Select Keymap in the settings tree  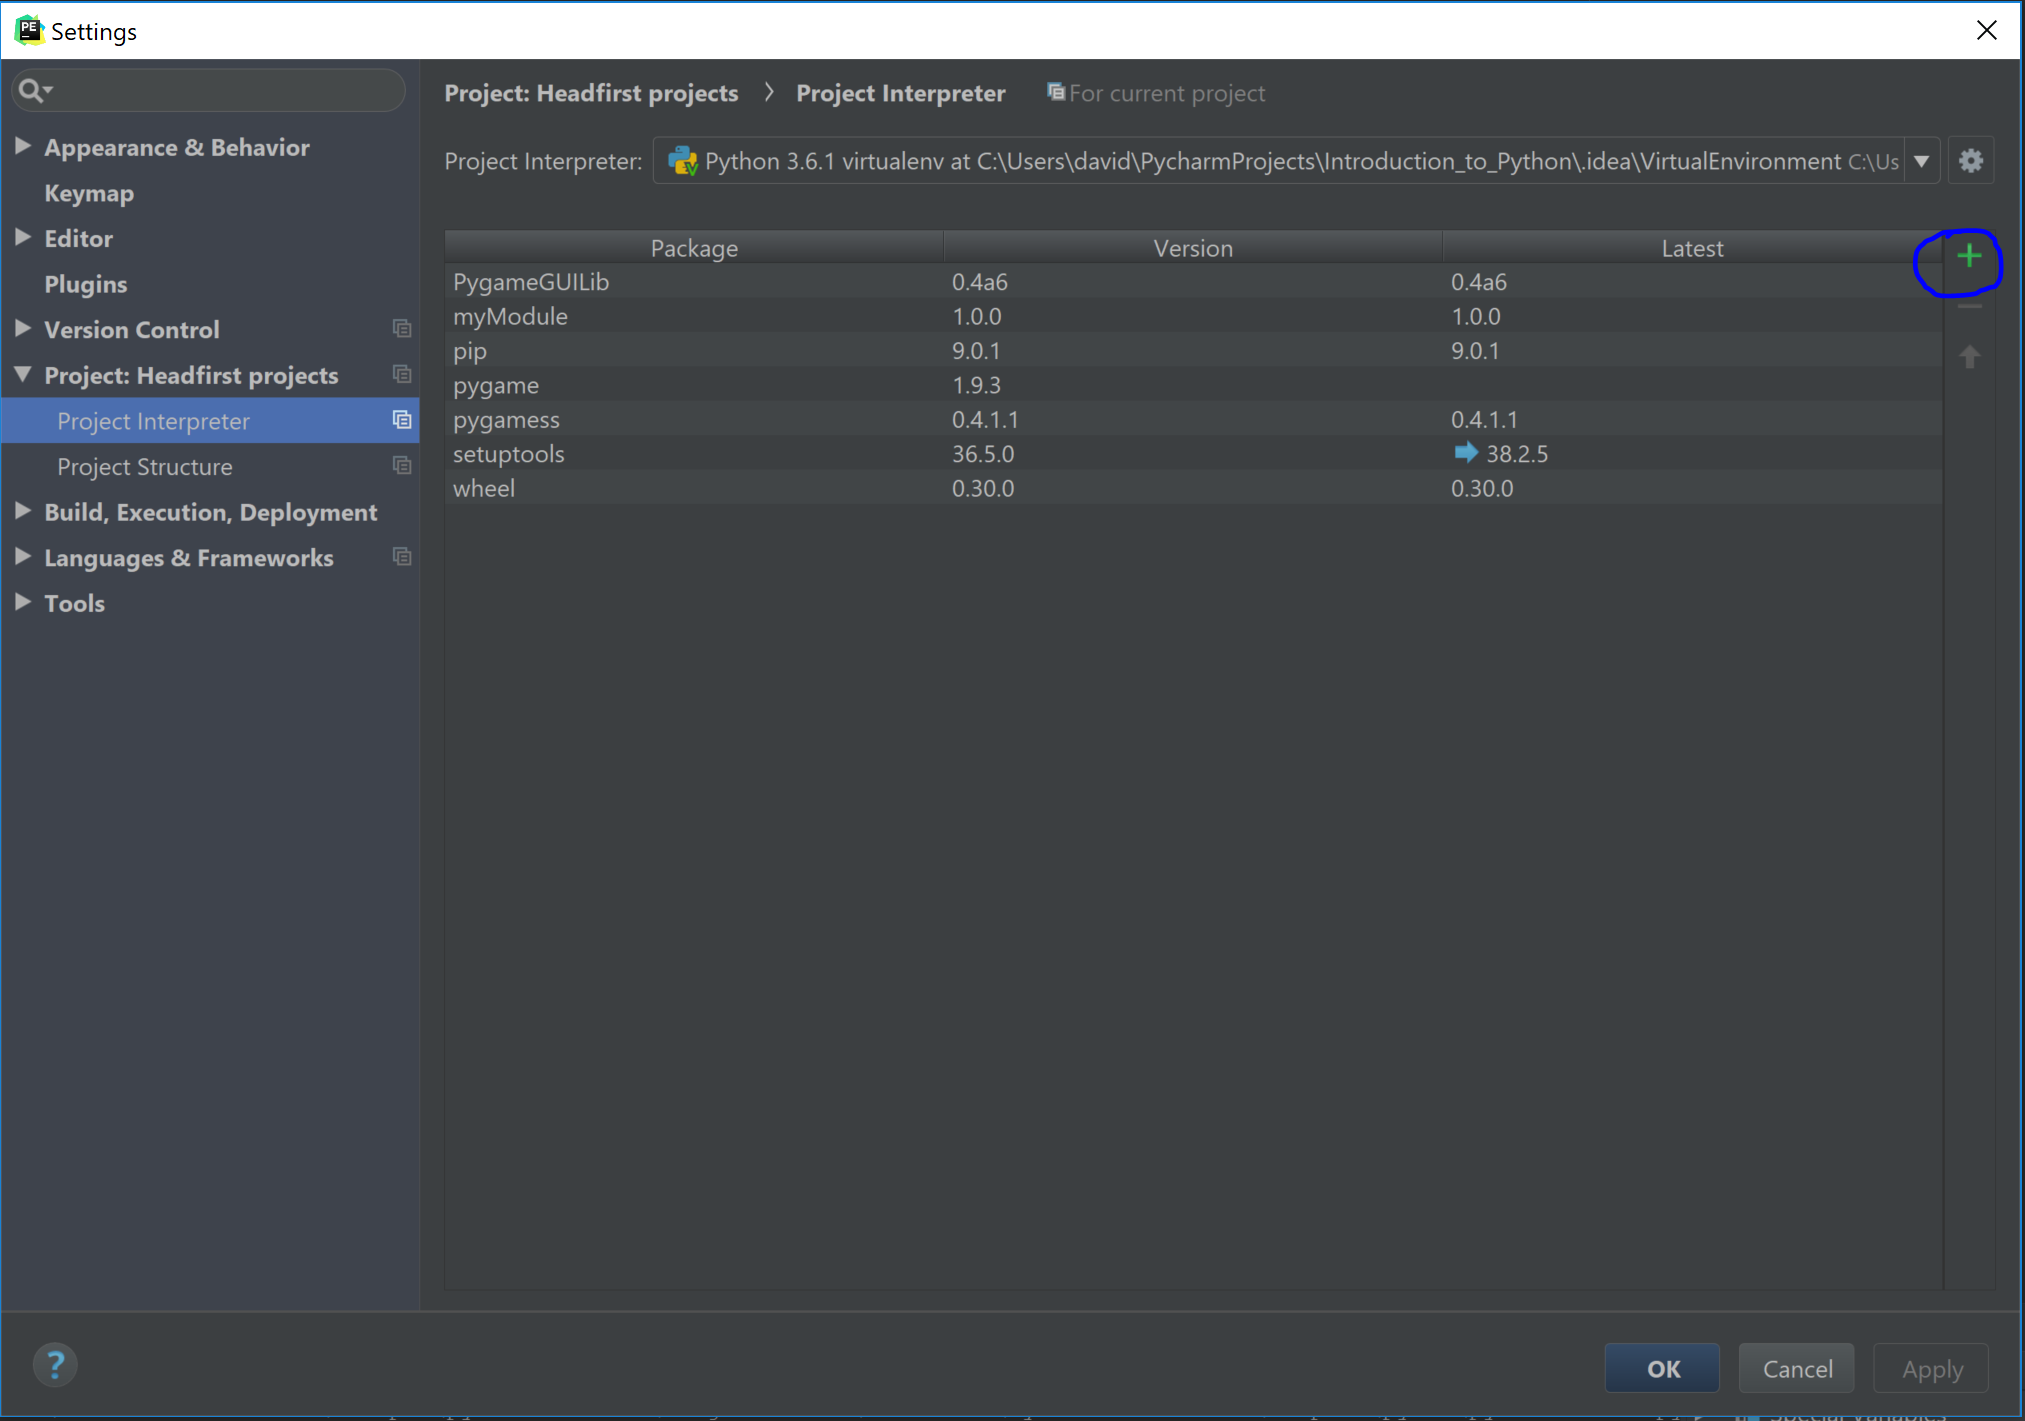click(89, 193)
